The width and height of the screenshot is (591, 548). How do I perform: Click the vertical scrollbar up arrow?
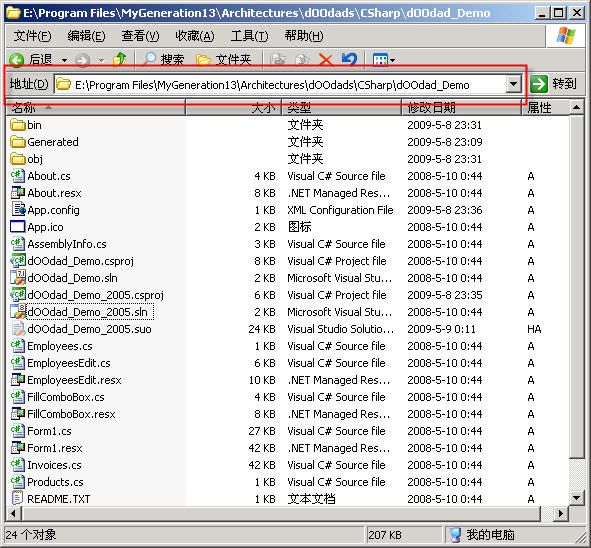pyautogui.click(x=576, y=108)
